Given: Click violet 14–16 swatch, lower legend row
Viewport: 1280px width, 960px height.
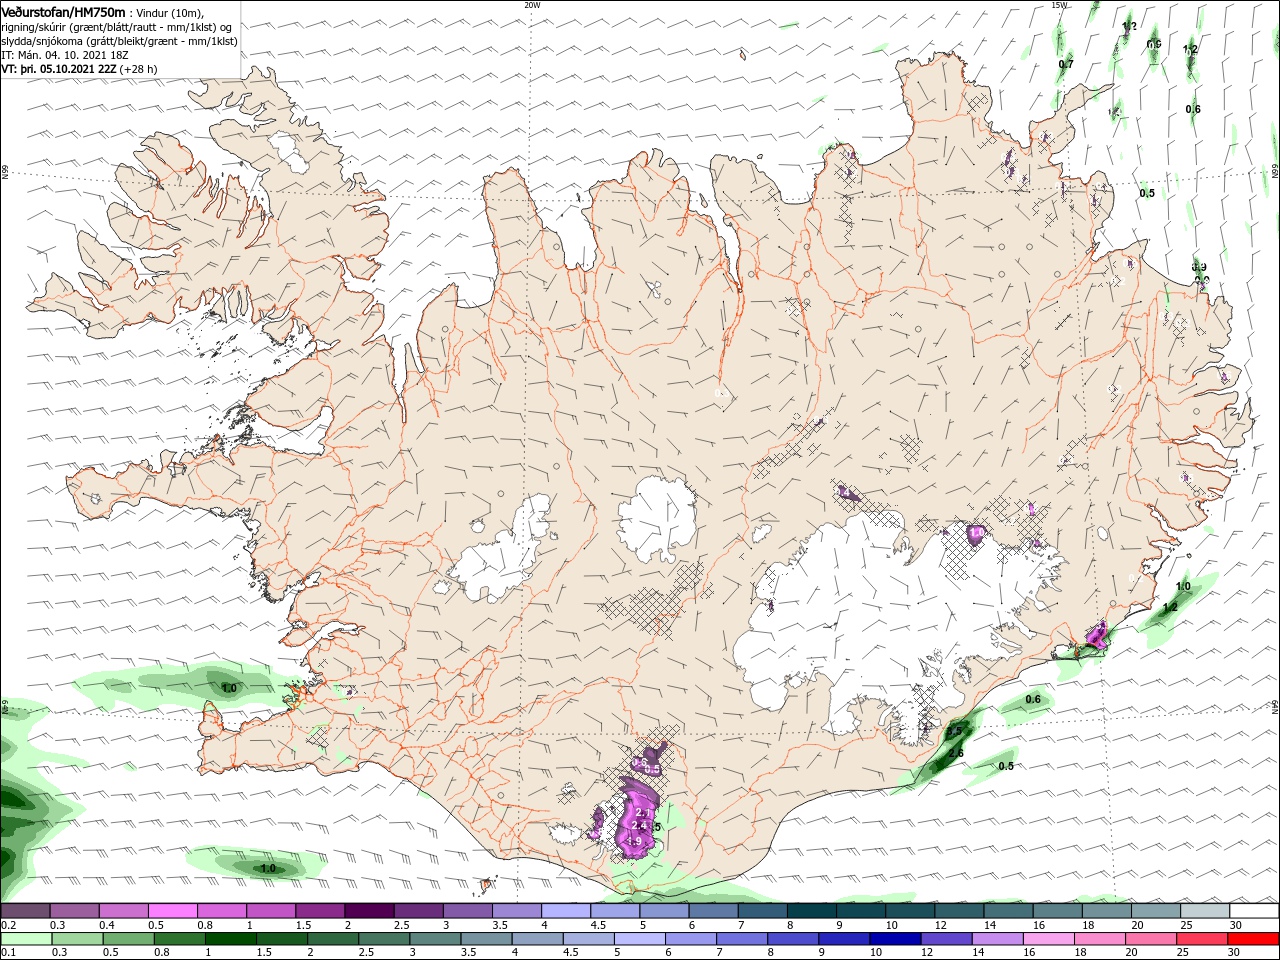Looking at the screenshot, I should click(x=997, y=939).
